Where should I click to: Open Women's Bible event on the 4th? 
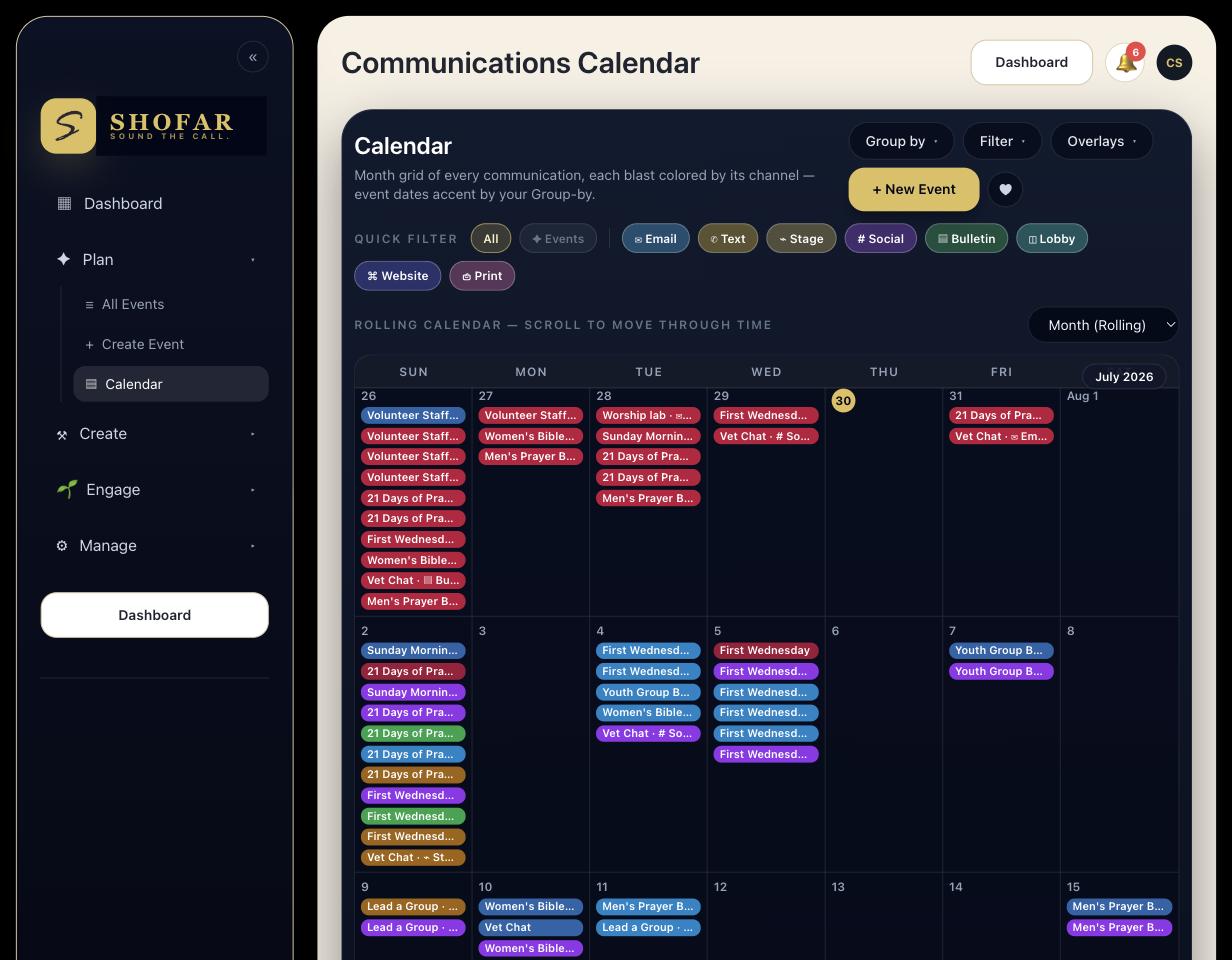pos(648,713)
